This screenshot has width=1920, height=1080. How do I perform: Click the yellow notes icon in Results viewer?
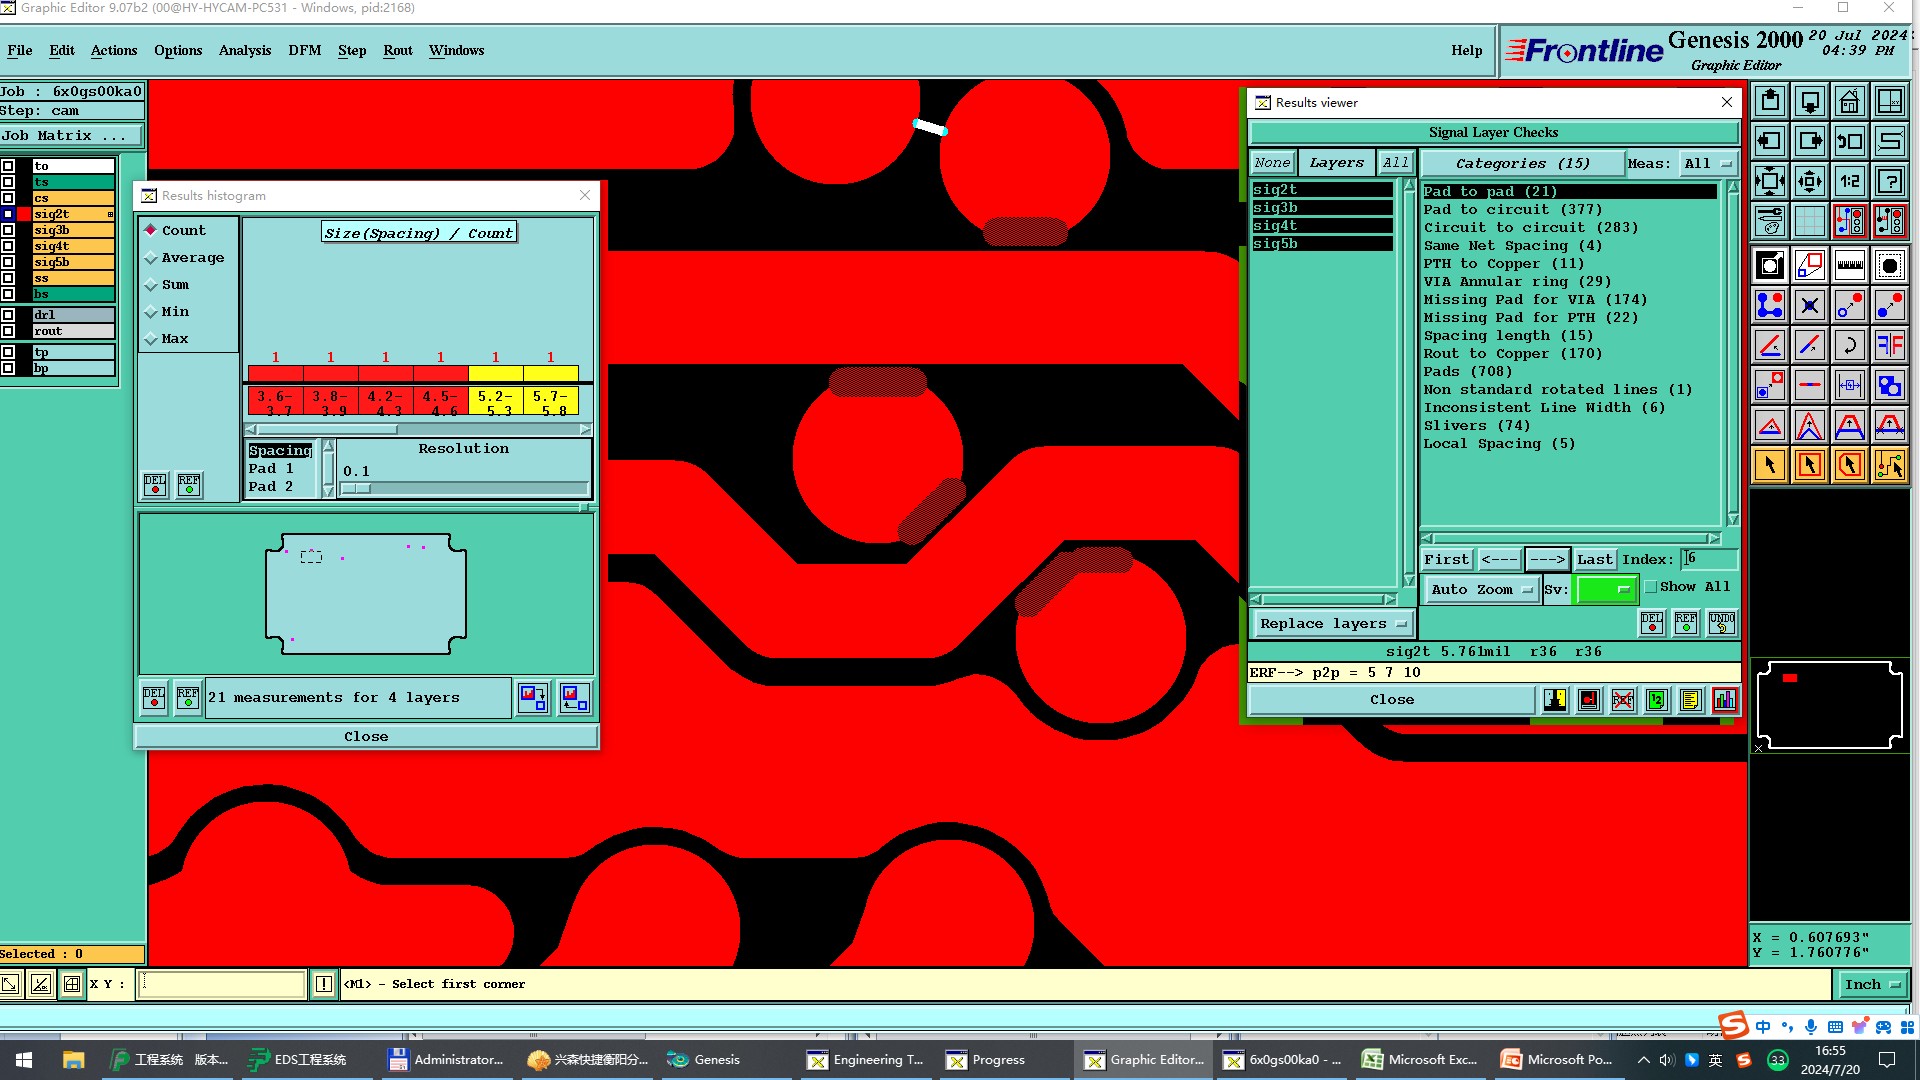[x=1690, y=700]
